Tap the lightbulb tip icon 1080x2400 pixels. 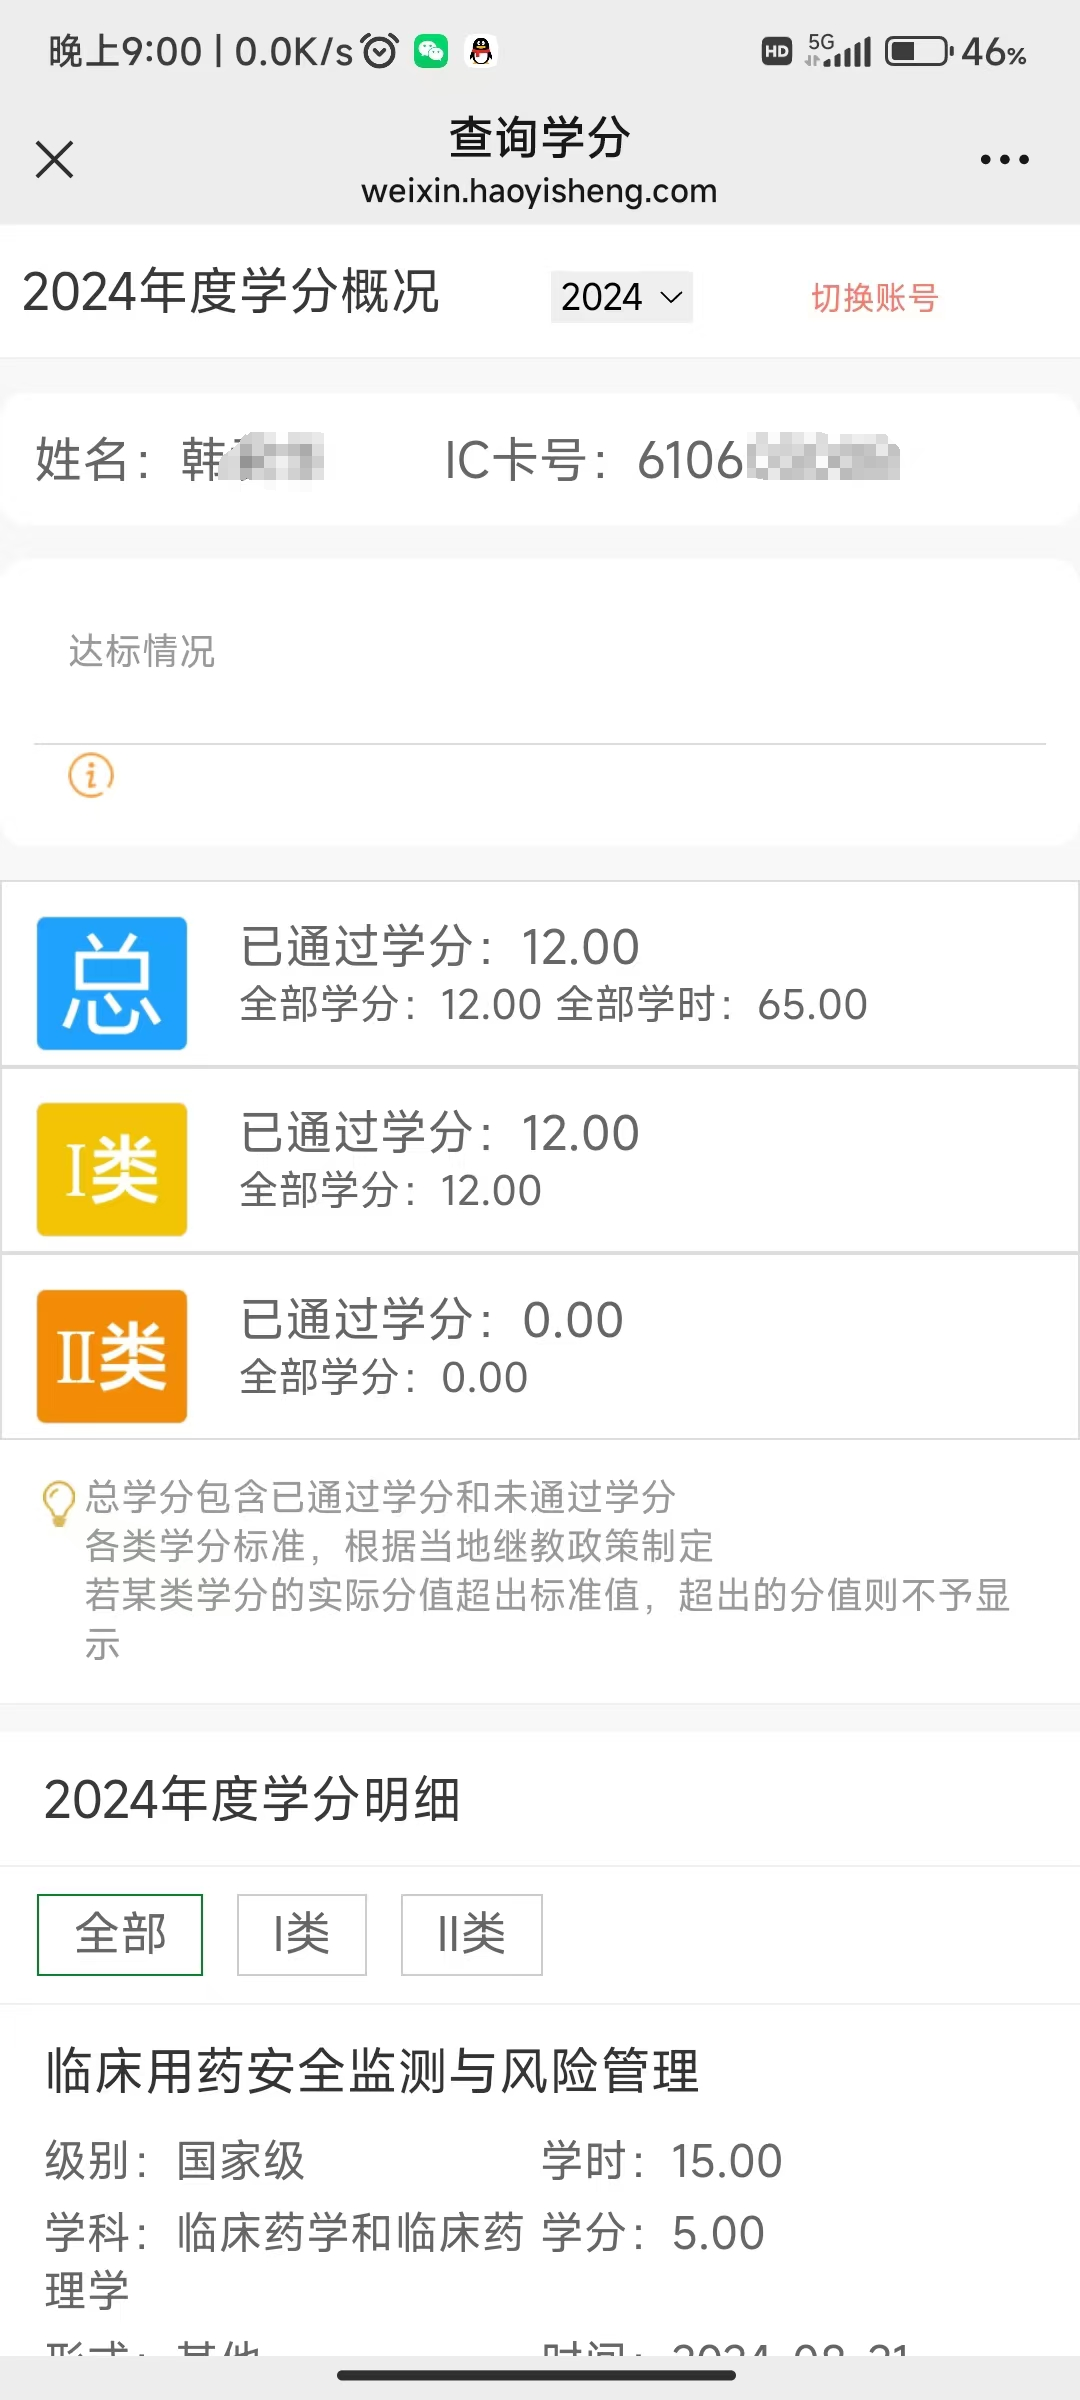[58, 1502]
